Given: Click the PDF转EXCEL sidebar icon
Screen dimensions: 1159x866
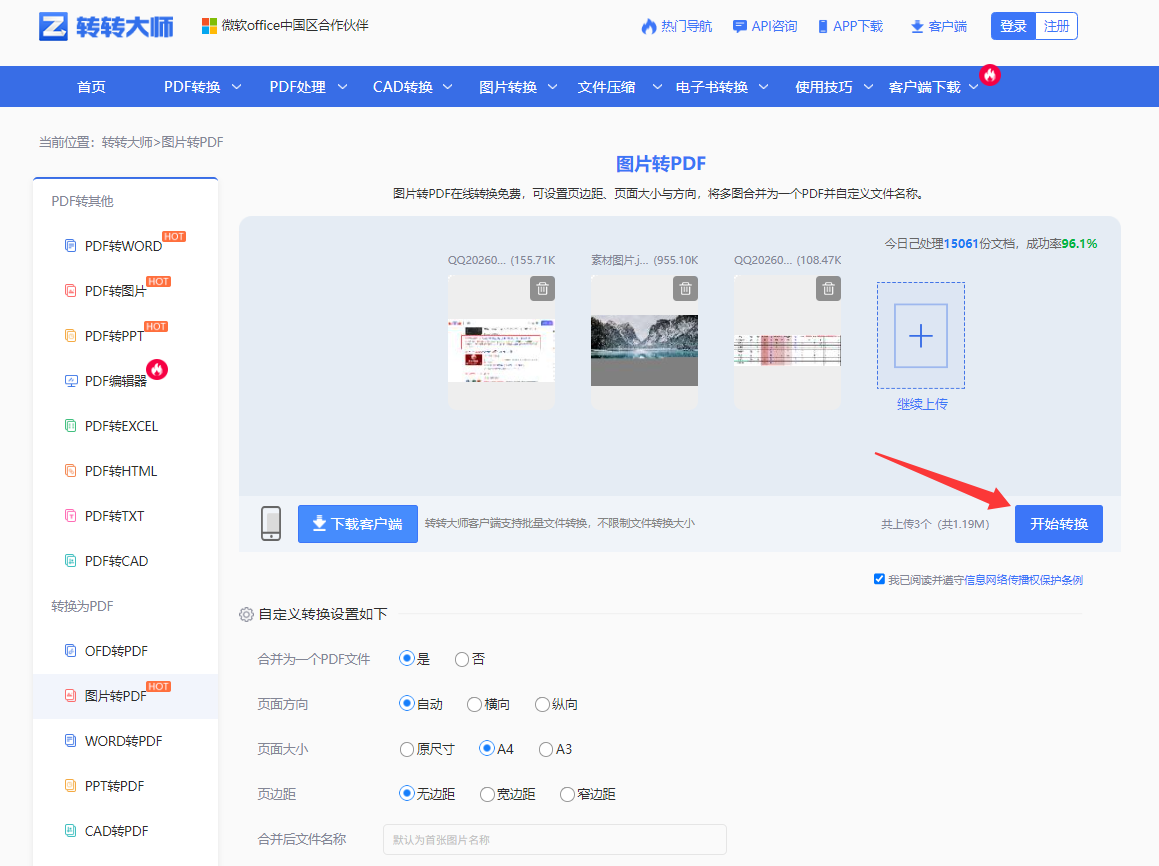Looking at the screenshot, I should coord(70,426).
